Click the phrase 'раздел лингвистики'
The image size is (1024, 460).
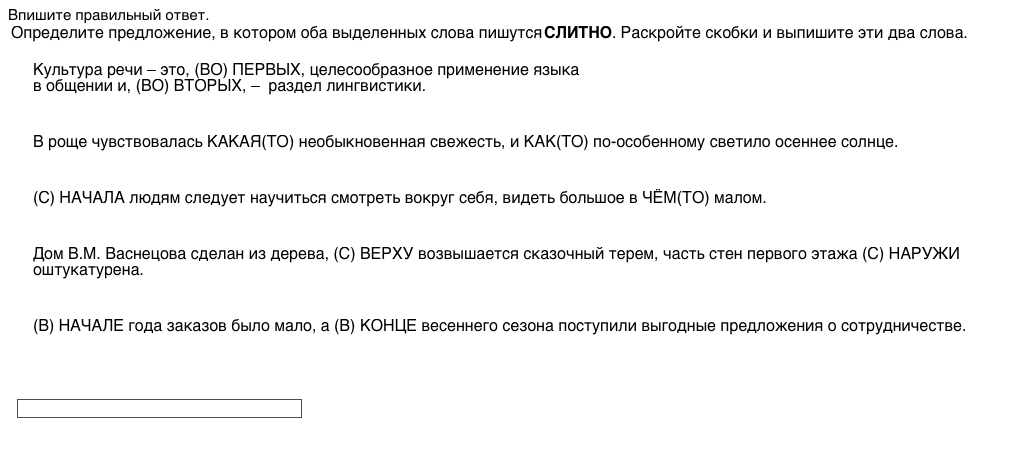pos(347,86)
